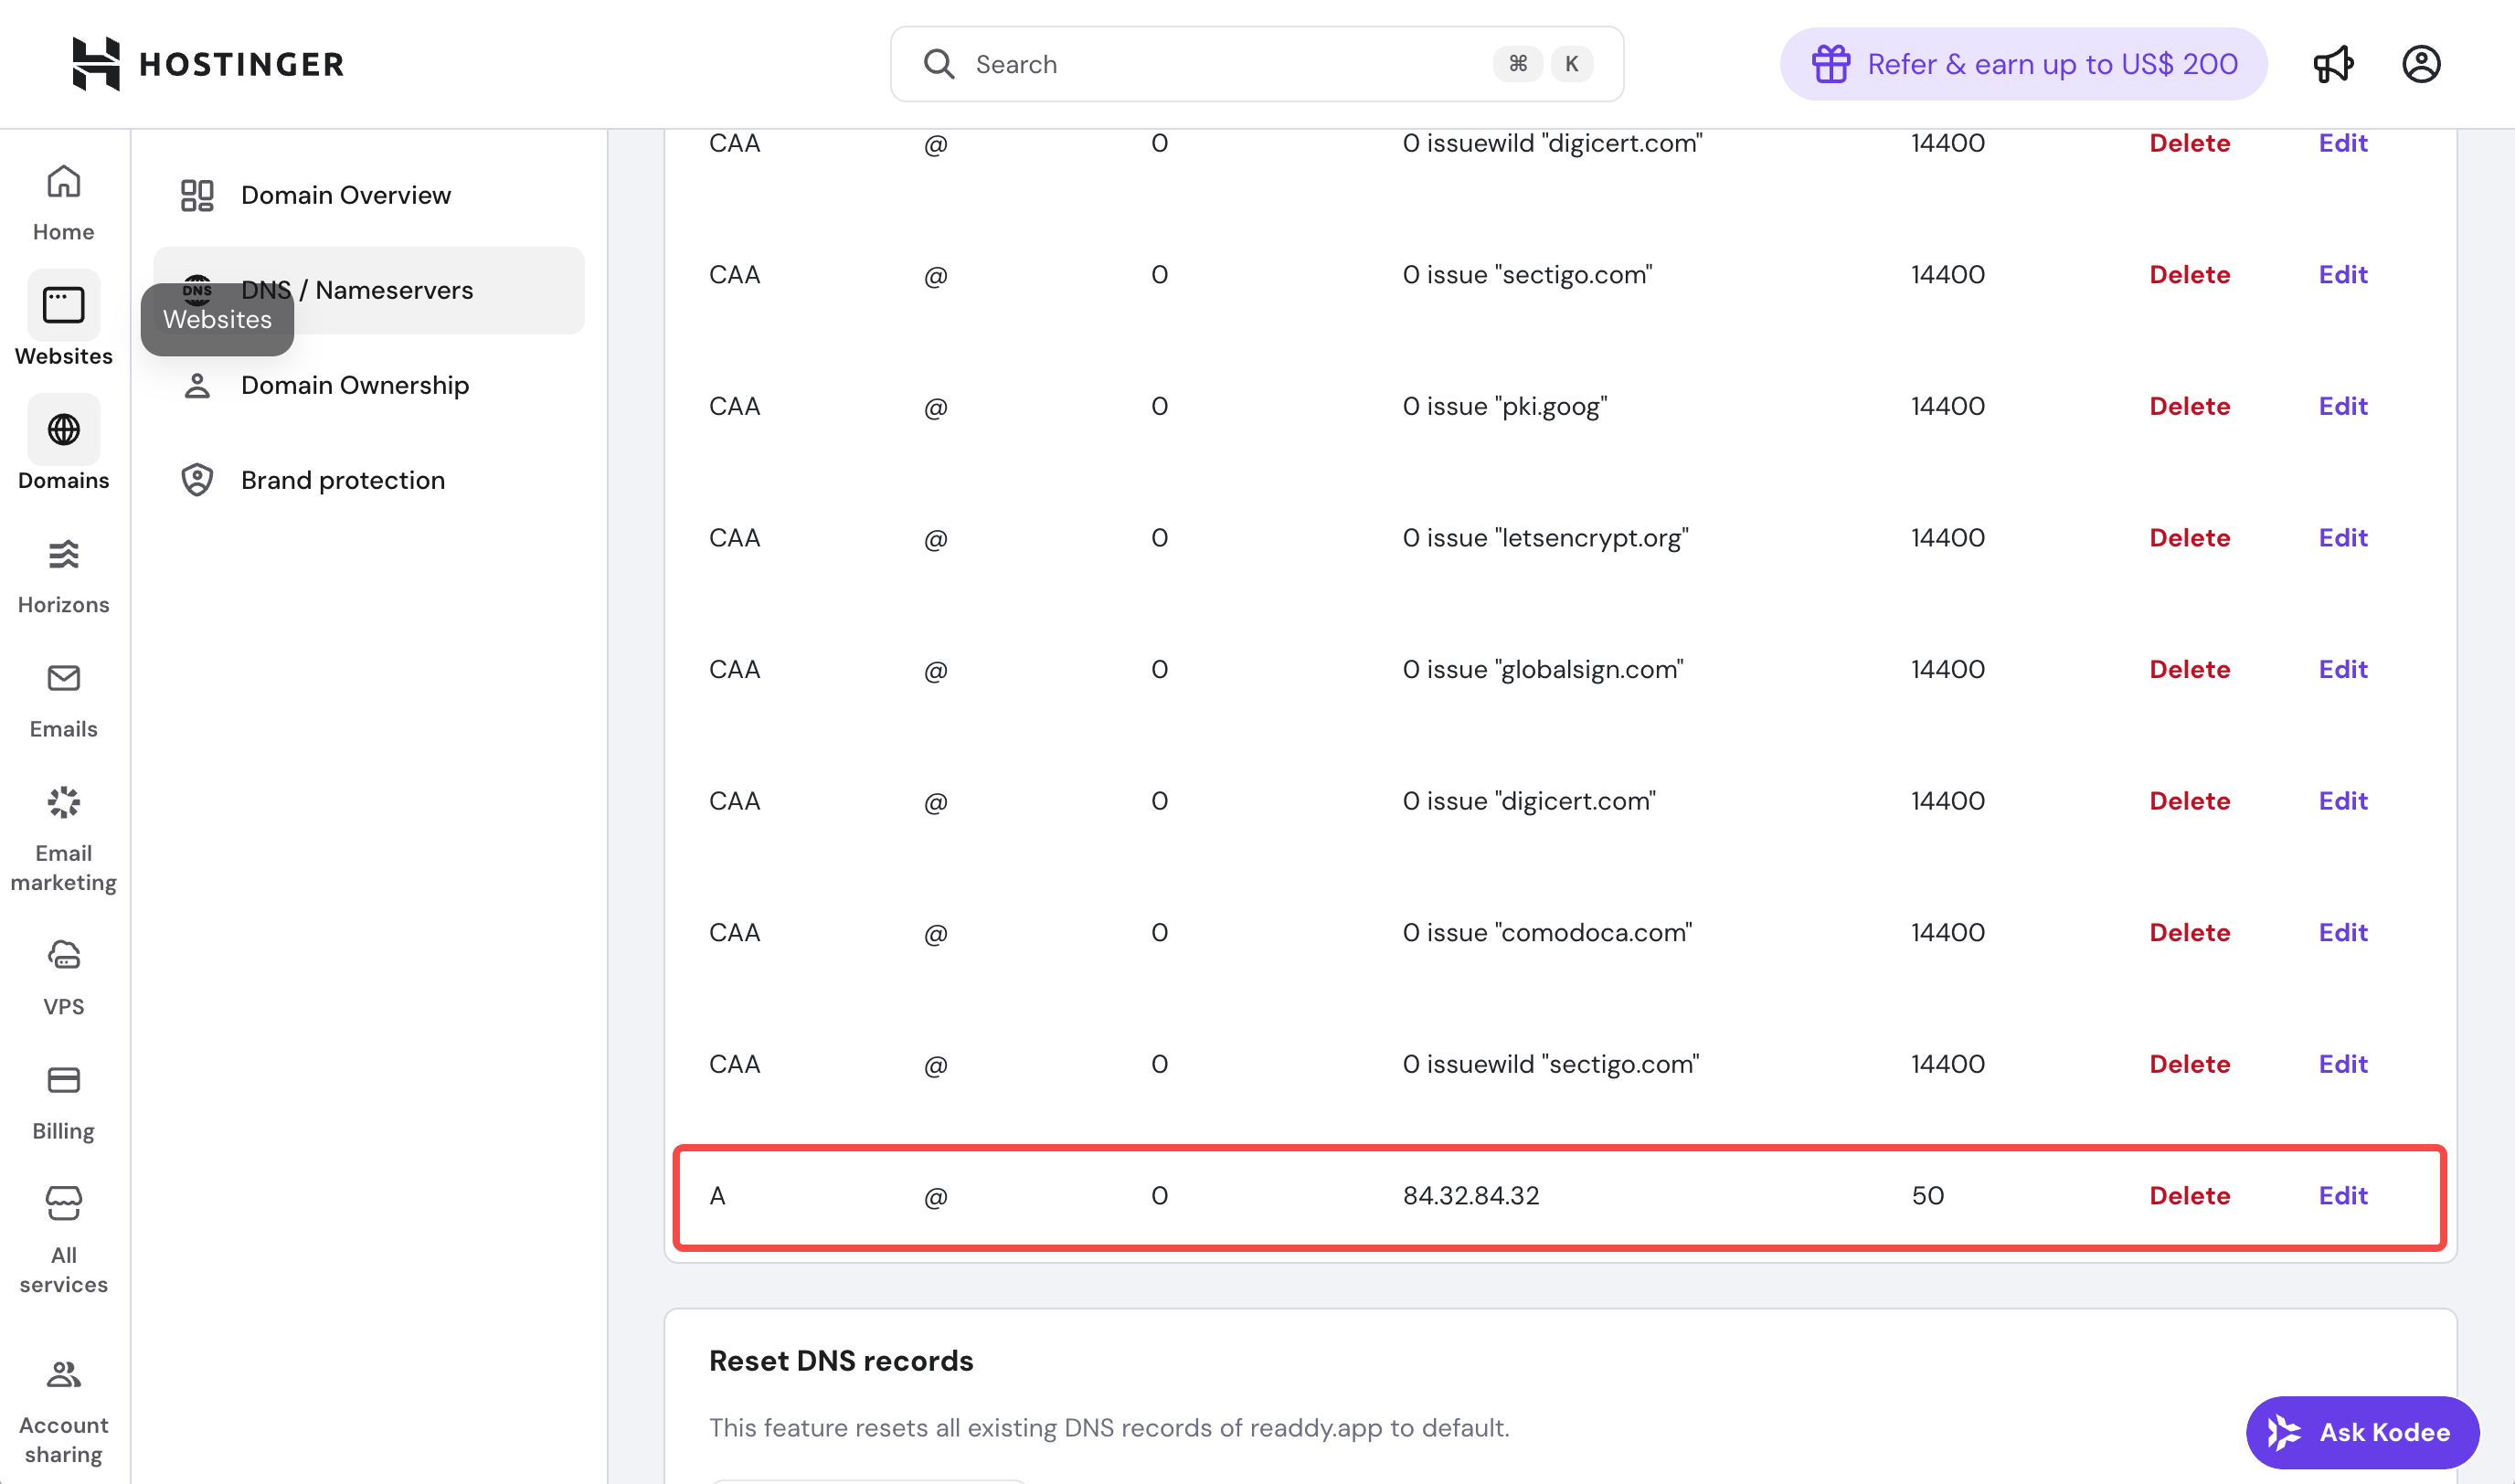Select Domain Overview menu item
Viewport: 2515px width, 1484px height.
345,195
